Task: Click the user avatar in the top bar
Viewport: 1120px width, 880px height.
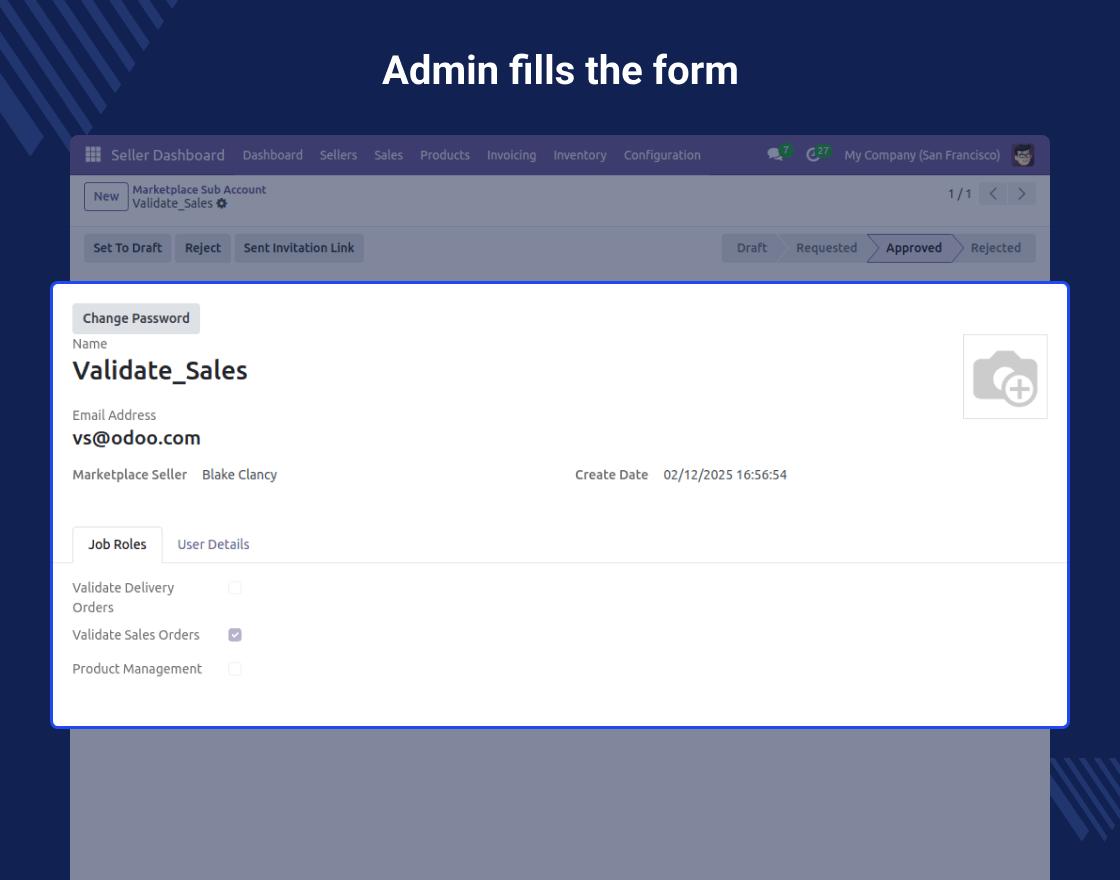Action: coord(1023,155)
